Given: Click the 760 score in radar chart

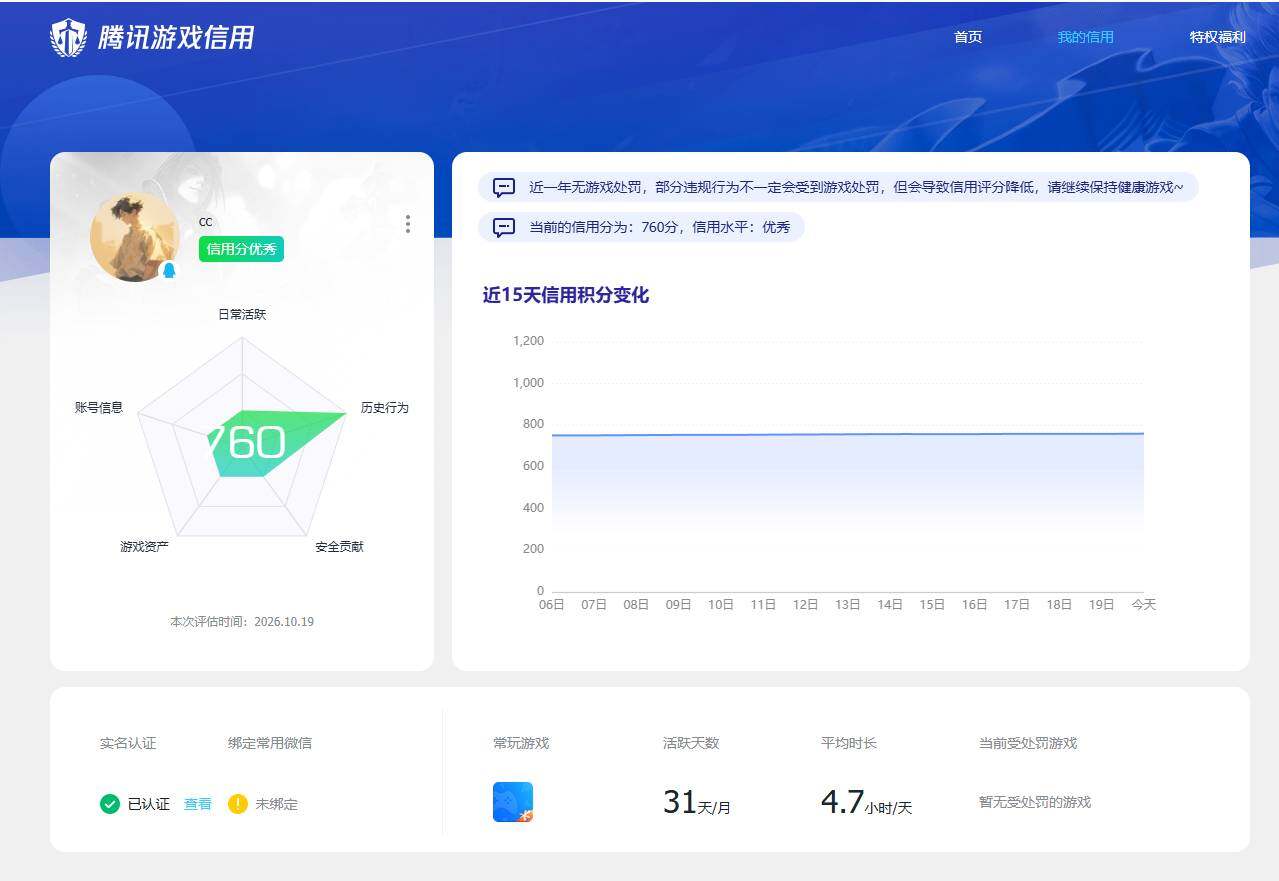Looking at the screenshot, I should click(247, 443).
